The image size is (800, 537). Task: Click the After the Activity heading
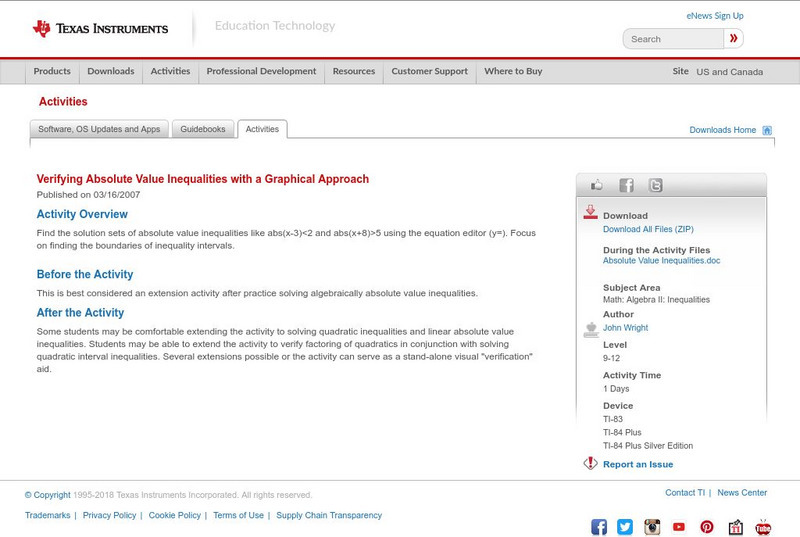coord(80,313)
